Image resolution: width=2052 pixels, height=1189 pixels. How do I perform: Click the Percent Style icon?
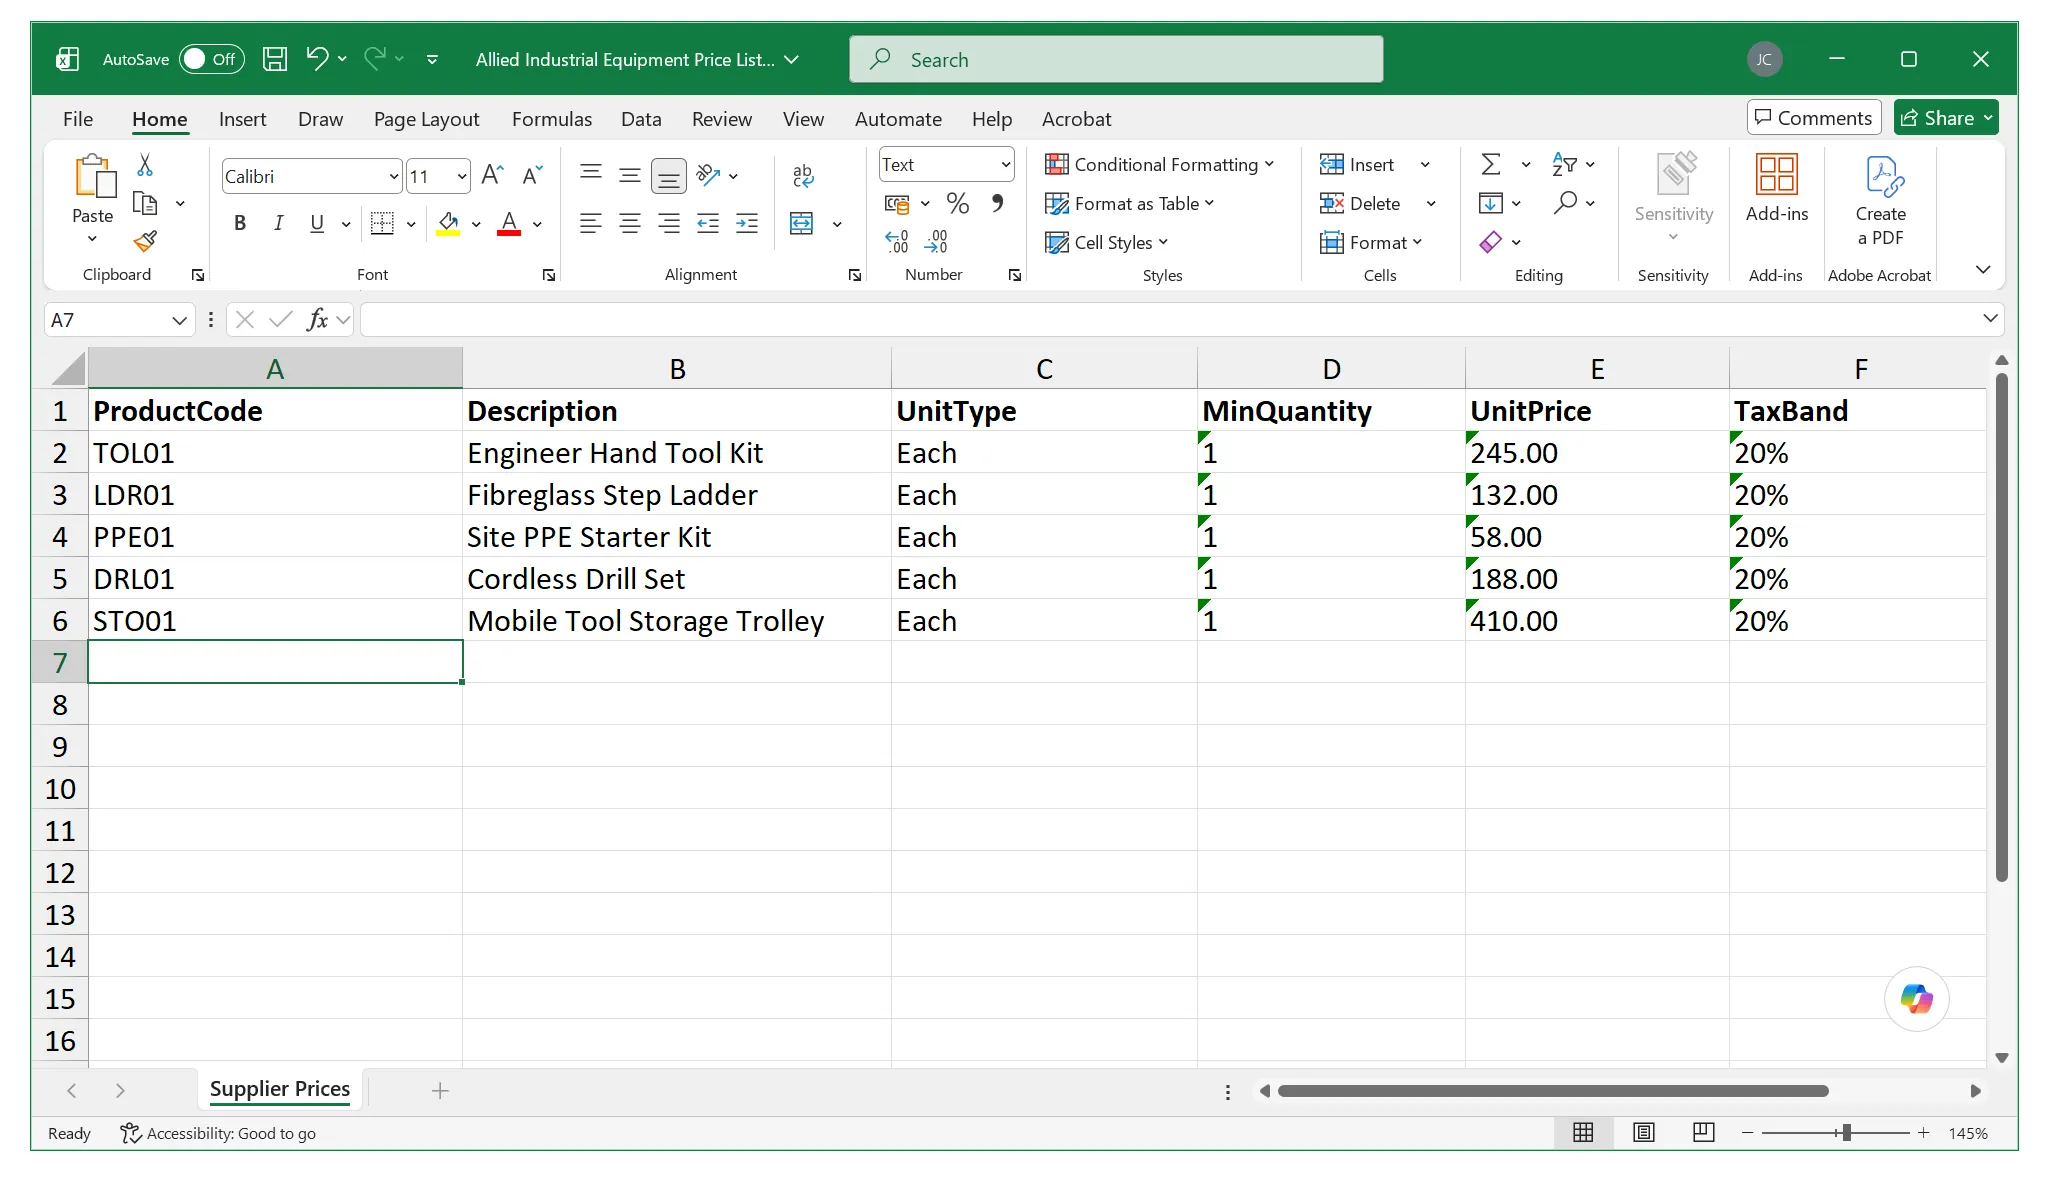coord(958,204)
